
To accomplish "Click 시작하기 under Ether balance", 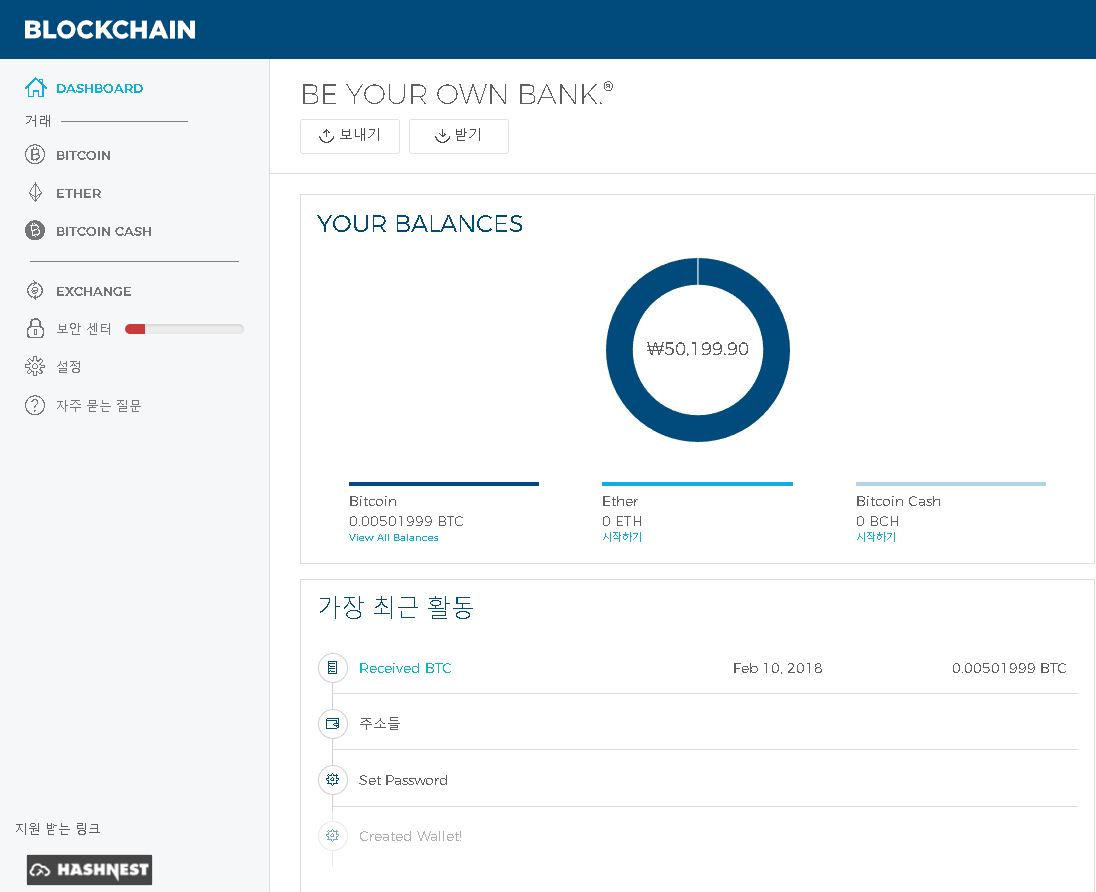I will coord(622,538).
